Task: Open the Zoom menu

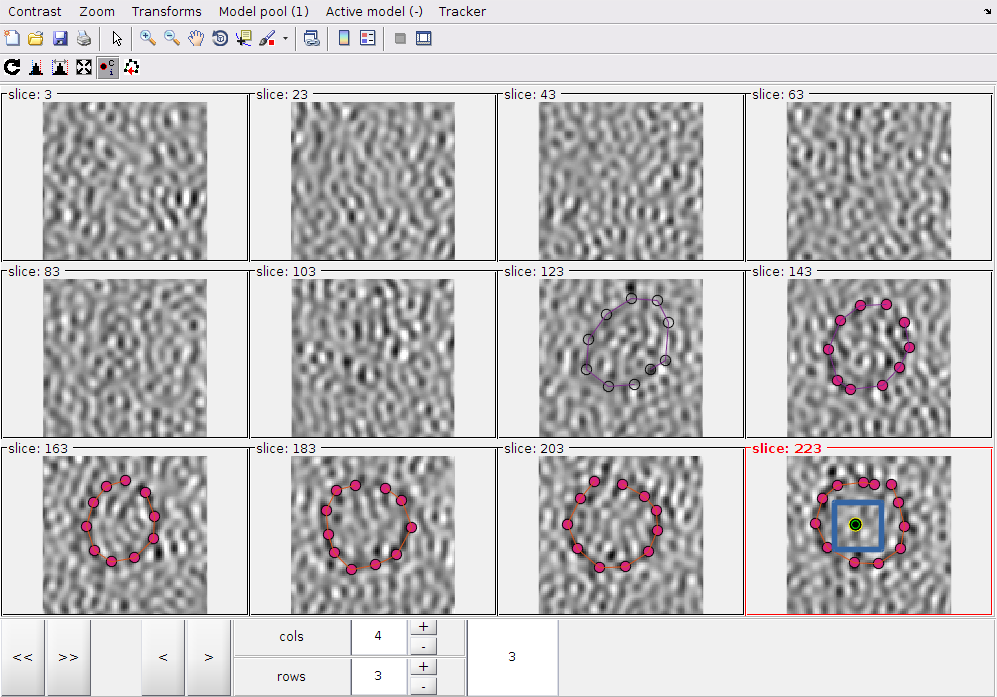Action: (x=97, y=11)
